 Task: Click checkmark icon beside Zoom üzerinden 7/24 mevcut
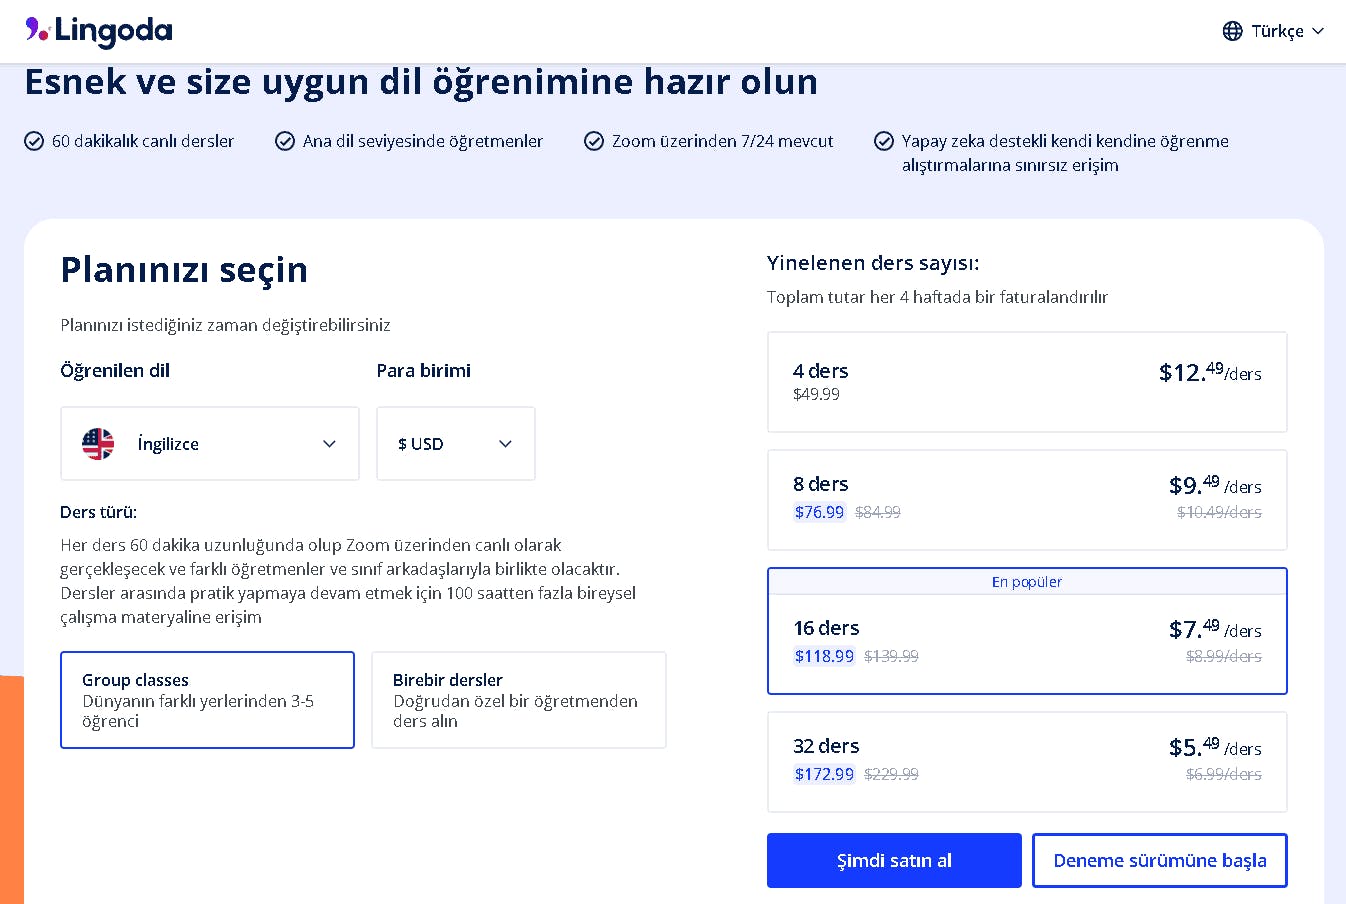pos(594,141)
